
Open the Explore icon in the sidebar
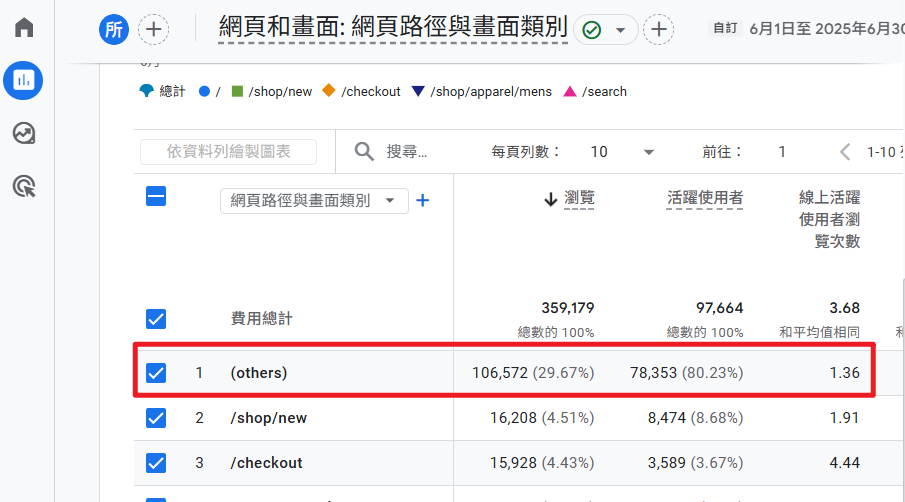tap(24, 133)
